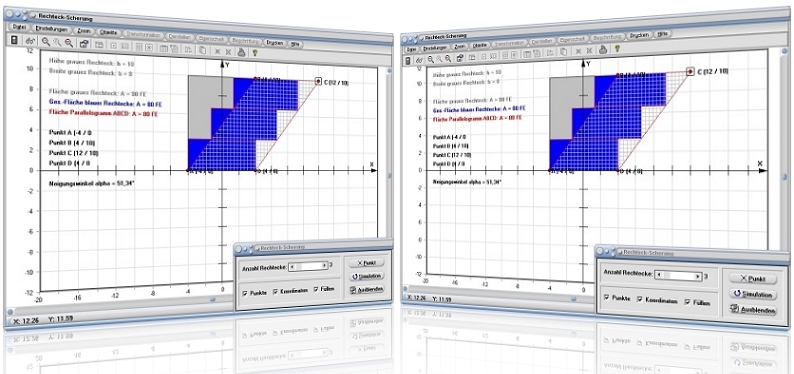Click the first red magnifier zoom icon, left window
794x374 pixels.
pos(46,41)
